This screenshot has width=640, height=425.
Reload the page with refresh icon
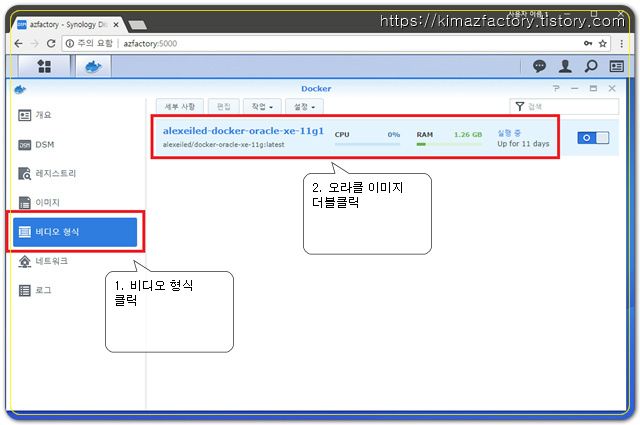tap(51, 43)
